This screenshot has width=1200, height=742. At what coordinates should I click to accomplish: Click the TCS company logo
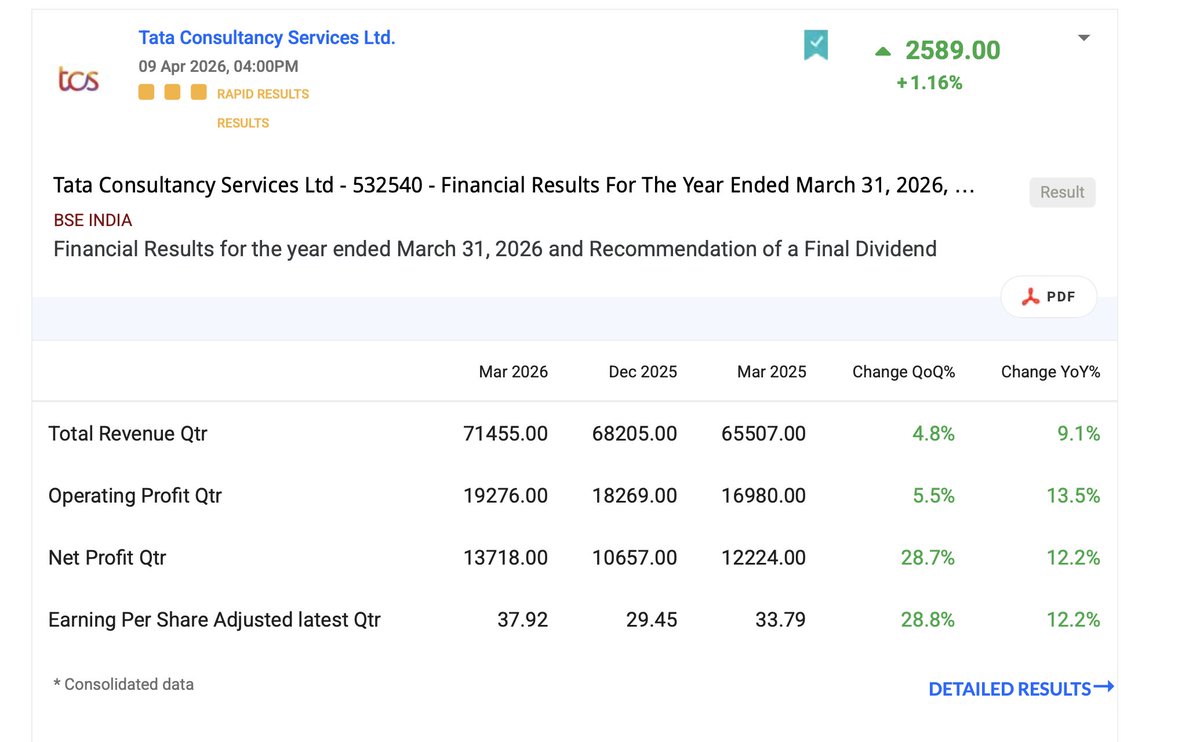(78, 79)
